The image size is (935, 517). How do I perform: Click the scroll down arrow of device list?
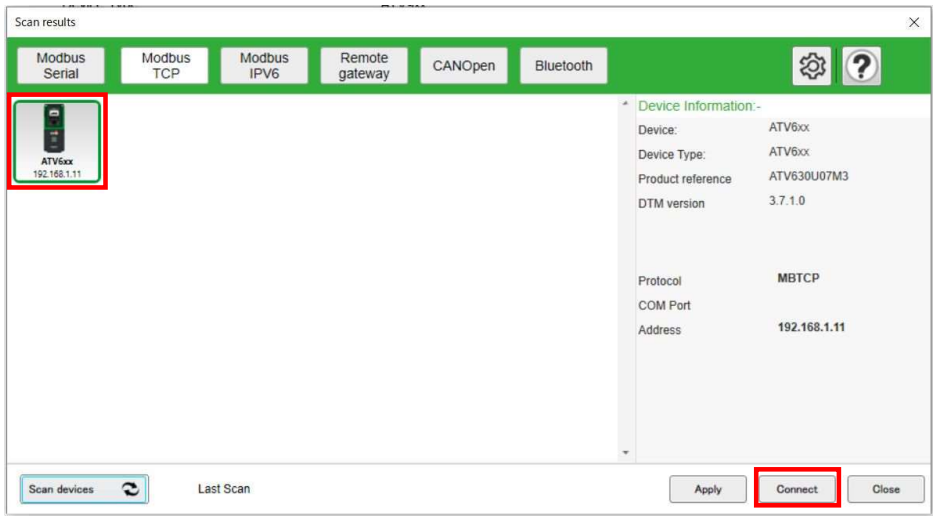[x=626, y=453]
